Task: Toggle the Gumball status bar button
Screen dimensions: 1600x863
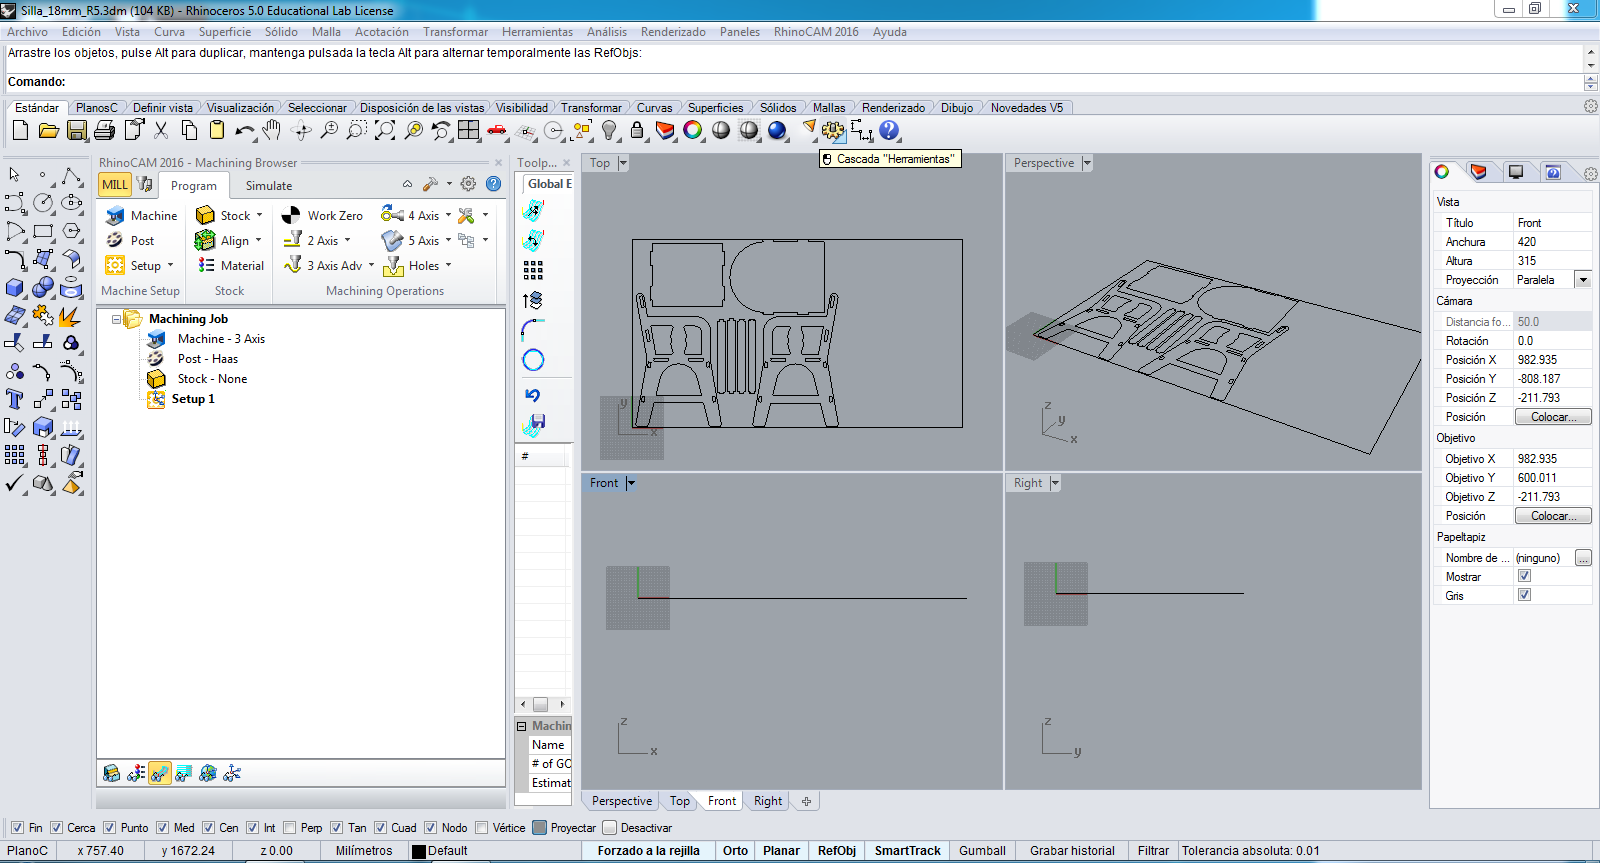Action: tap(981, 851)
